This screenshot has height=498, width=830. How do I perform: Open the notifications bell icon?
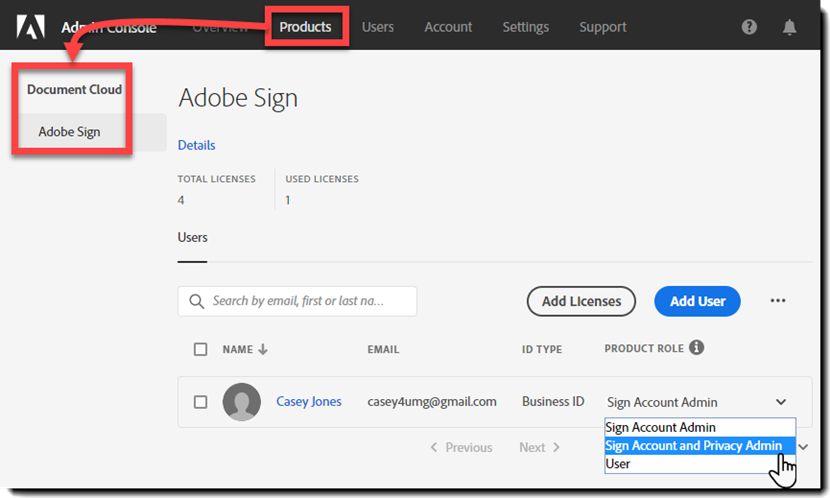tap(790, 27)
